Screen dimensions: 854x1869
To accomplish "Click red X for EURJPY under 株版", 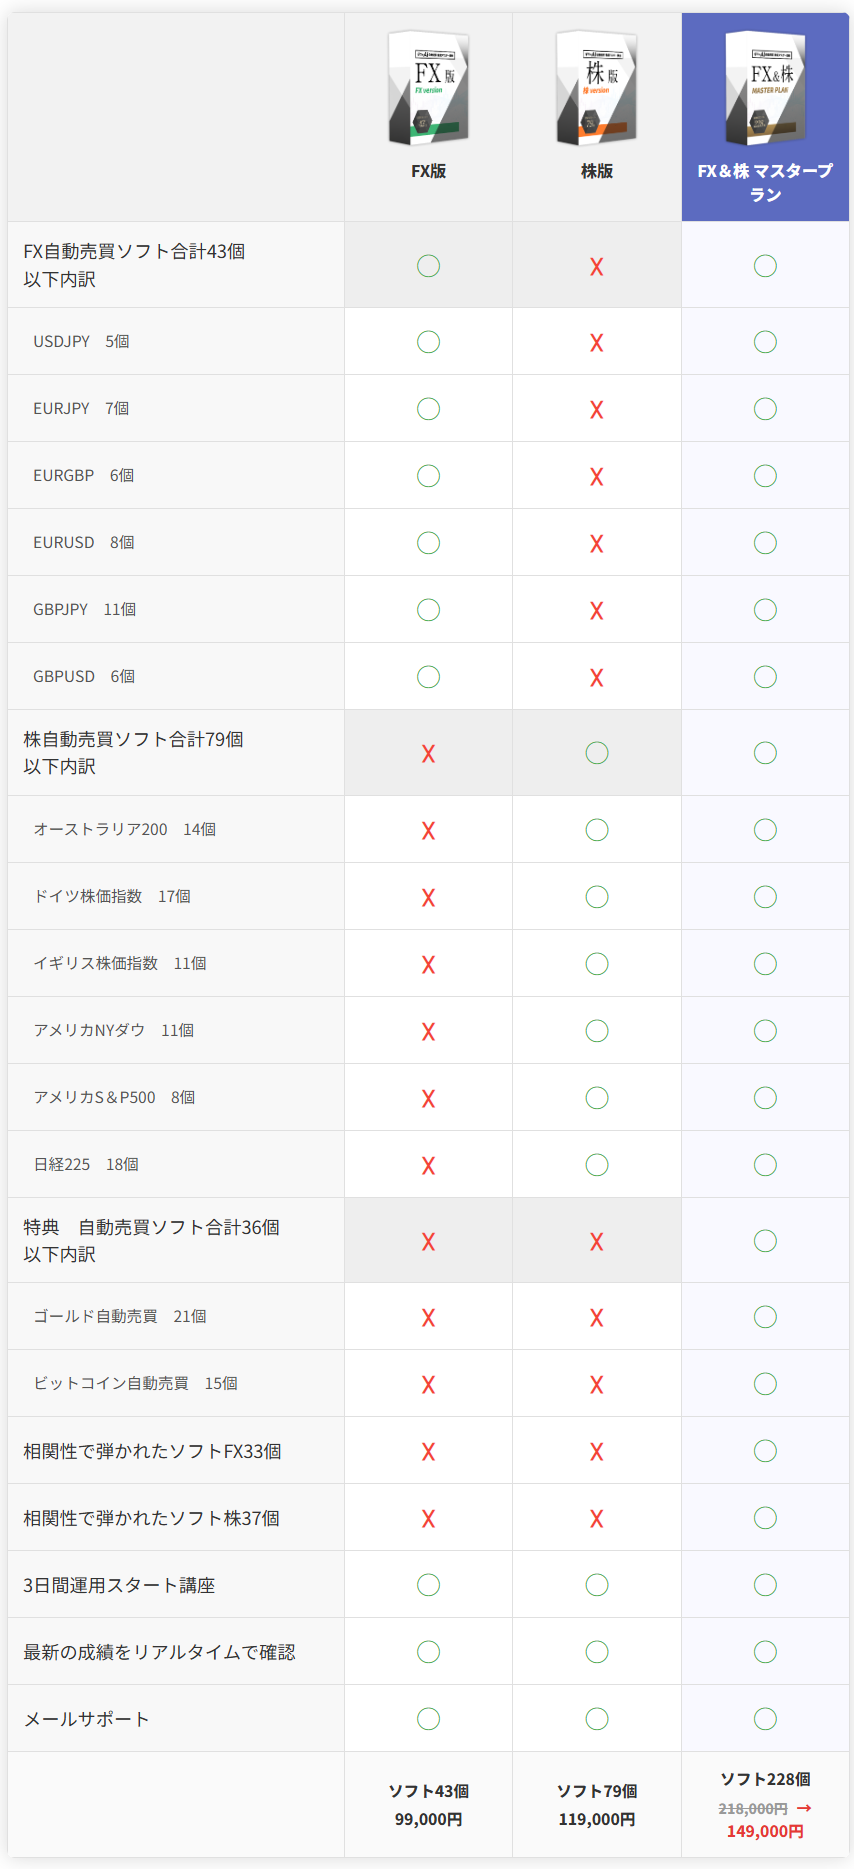I will tap(597, 410).
